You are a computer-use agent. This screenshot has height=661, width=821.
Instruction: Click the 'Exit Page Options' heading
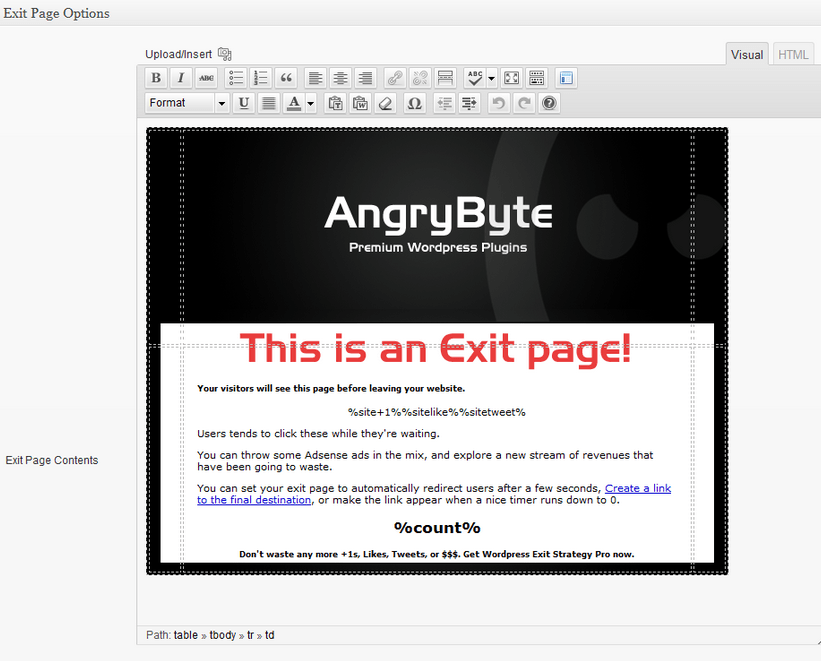point(57,14)
